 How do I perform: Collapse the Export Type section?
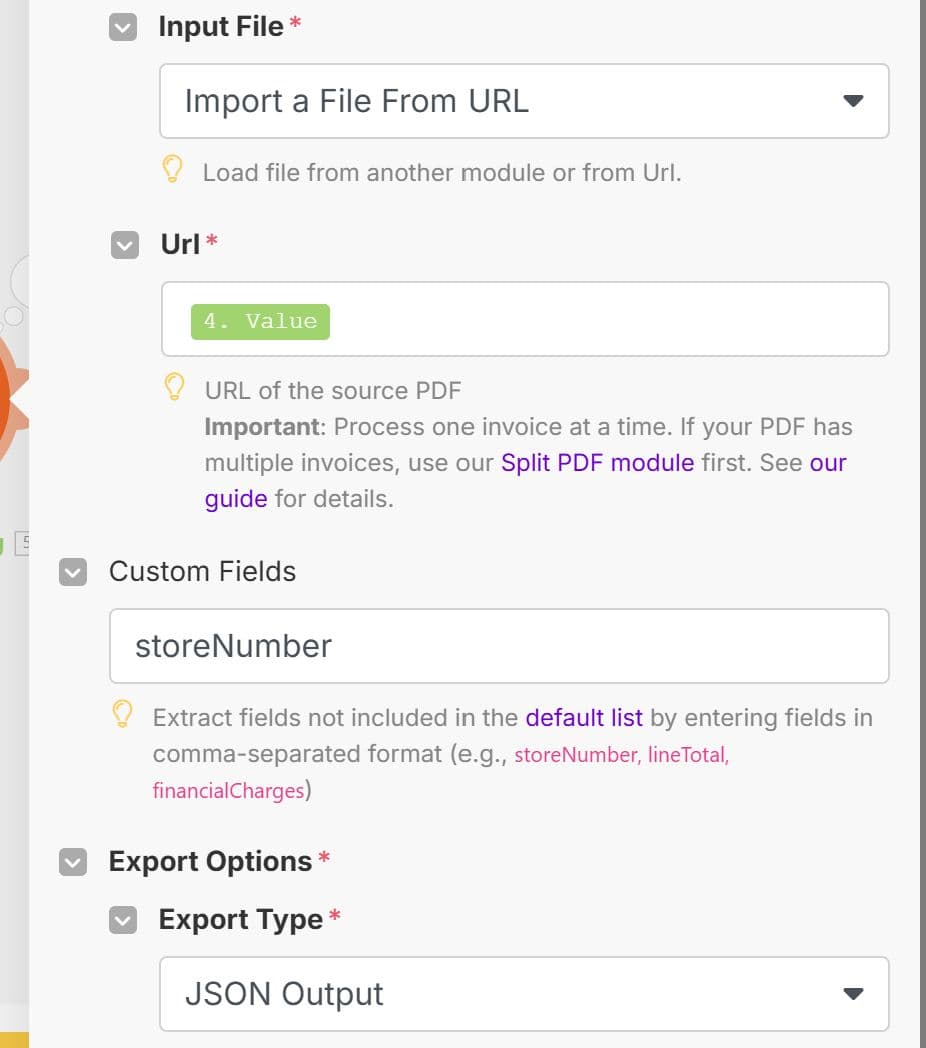coord(122,919)
